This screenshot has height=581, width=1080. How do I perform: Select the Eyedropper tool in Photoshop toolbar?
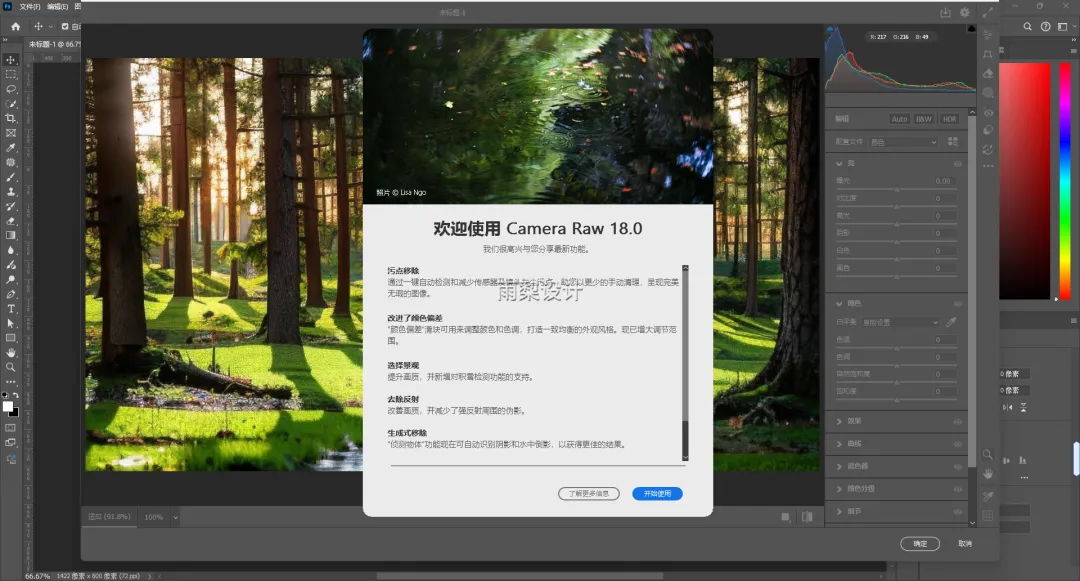point(10,147)
